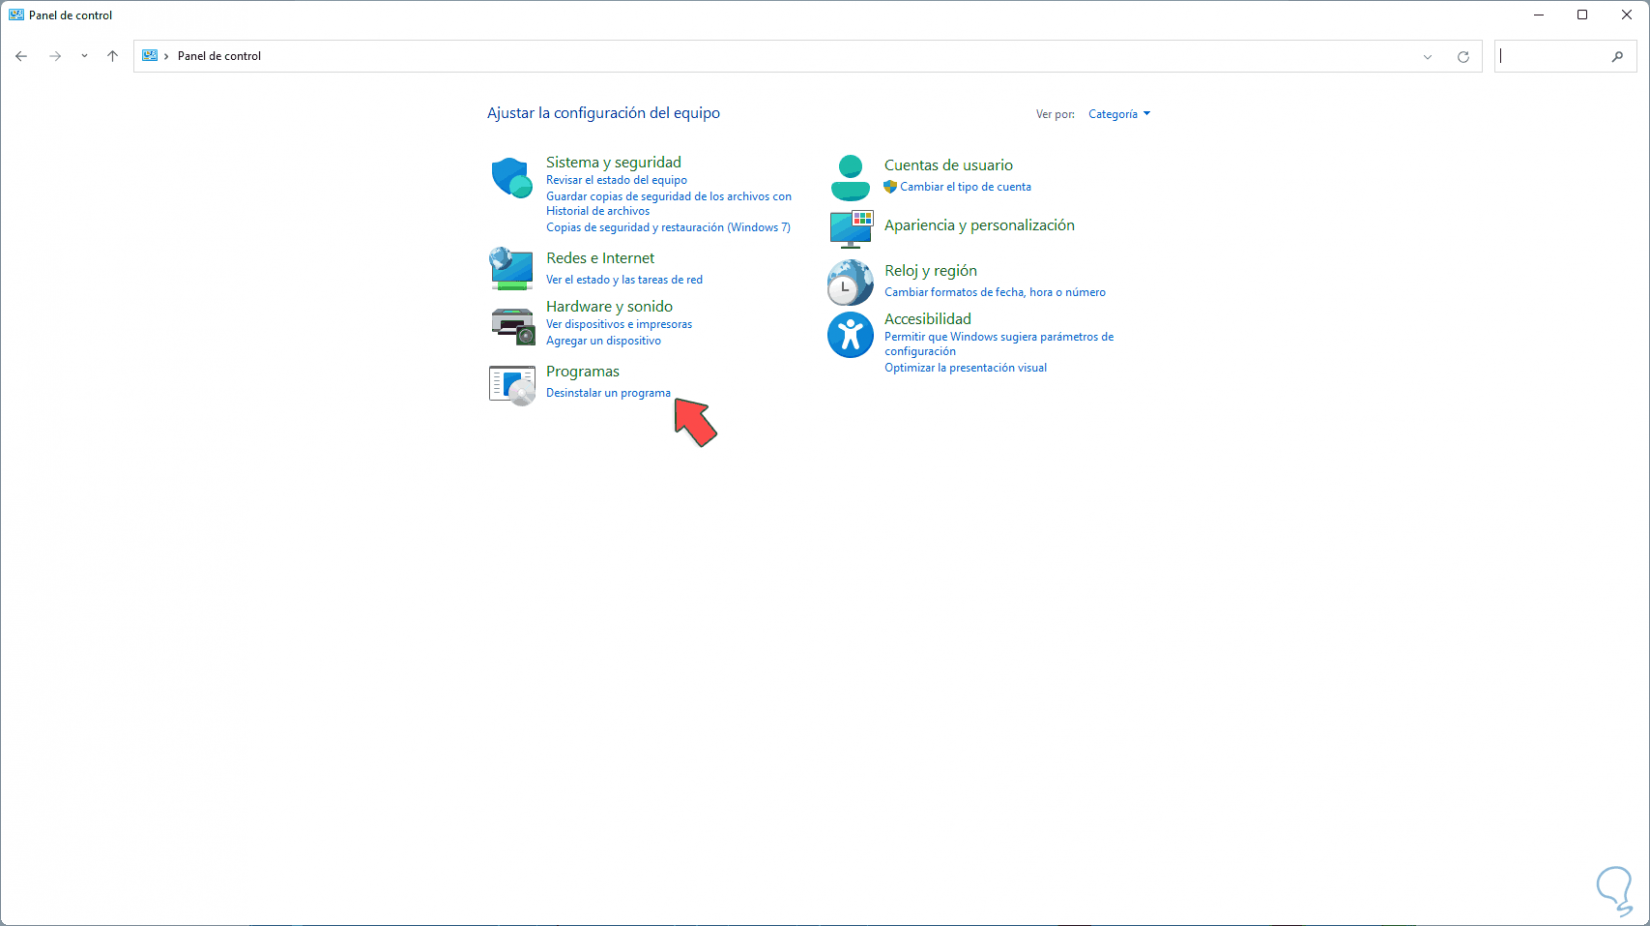This screenshot has width=1650, height=926.
Task: Open Reloj y región category
Action: pos(930,271)
